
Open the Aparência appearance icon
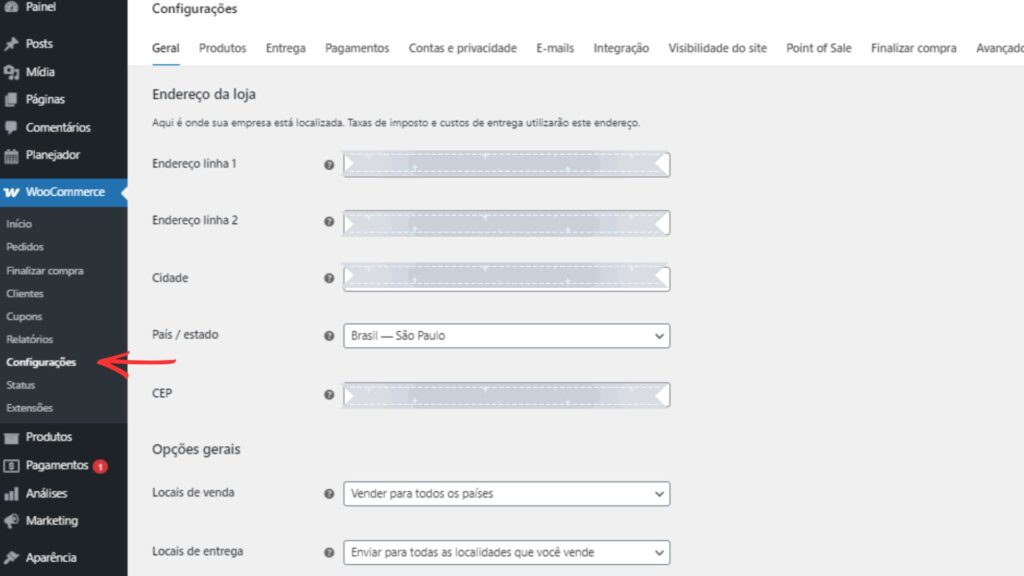pos(14,557)
